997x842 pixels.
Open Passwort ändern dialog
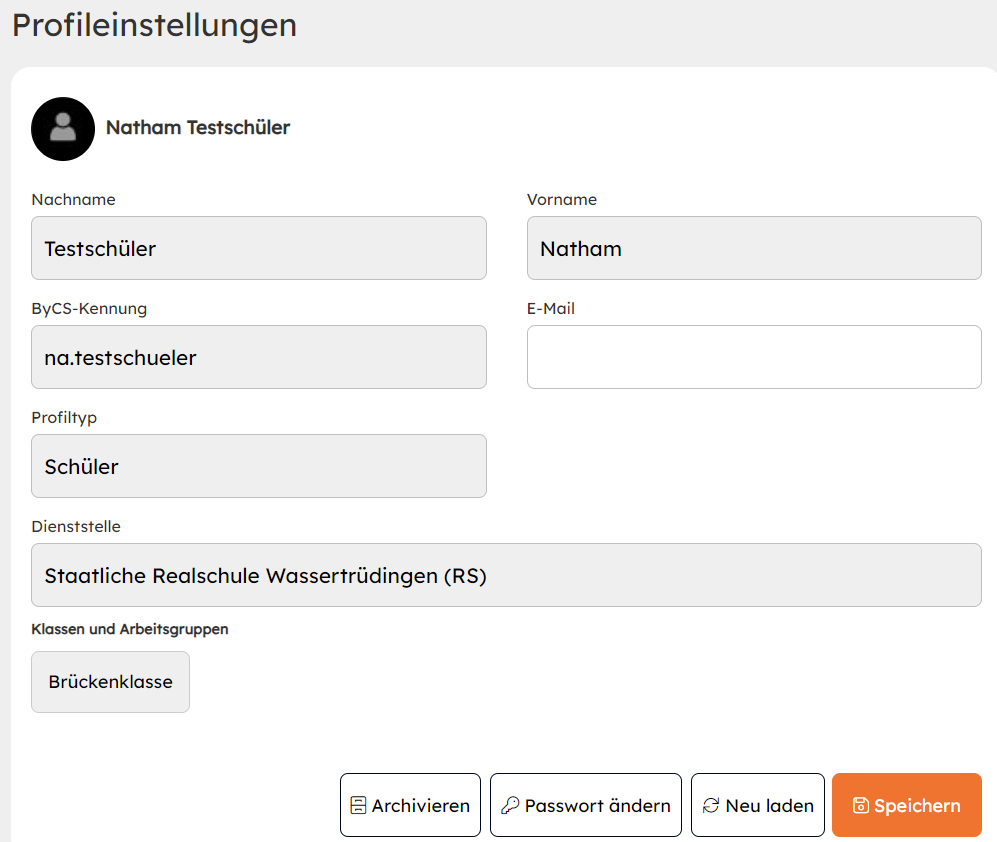tap(585, 805)
